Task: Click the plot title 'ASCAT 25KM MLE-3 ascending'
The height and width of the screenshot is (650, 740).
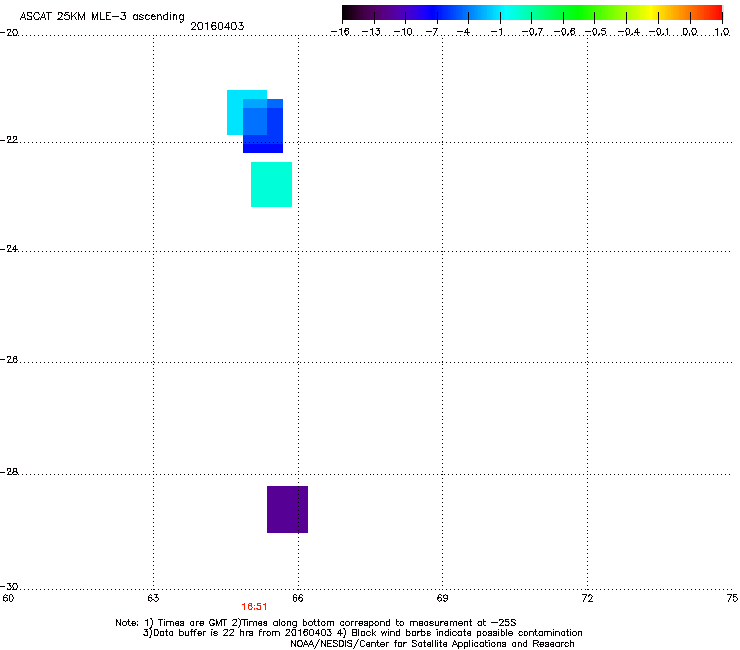Action: point(102,17)
